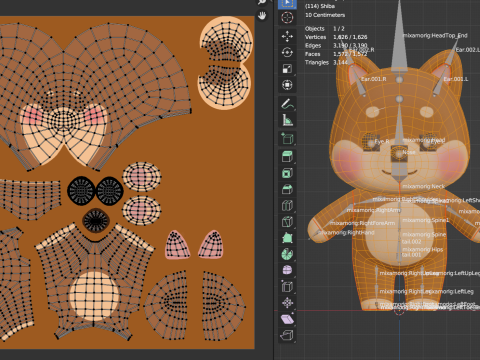Select the Measure tool
Image resolution: width=480 pixels, height=360 pixels.
(287, 120)
